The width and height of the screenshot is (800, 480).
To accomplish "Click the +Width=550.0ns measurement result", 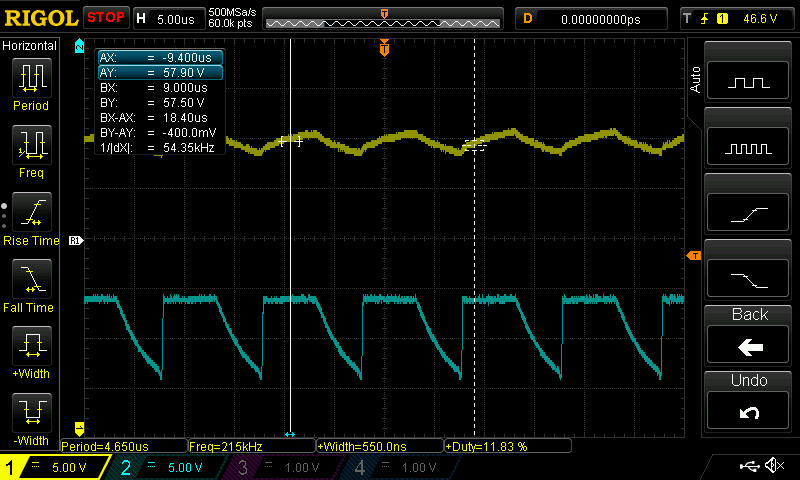I will (x=380, y=446).
